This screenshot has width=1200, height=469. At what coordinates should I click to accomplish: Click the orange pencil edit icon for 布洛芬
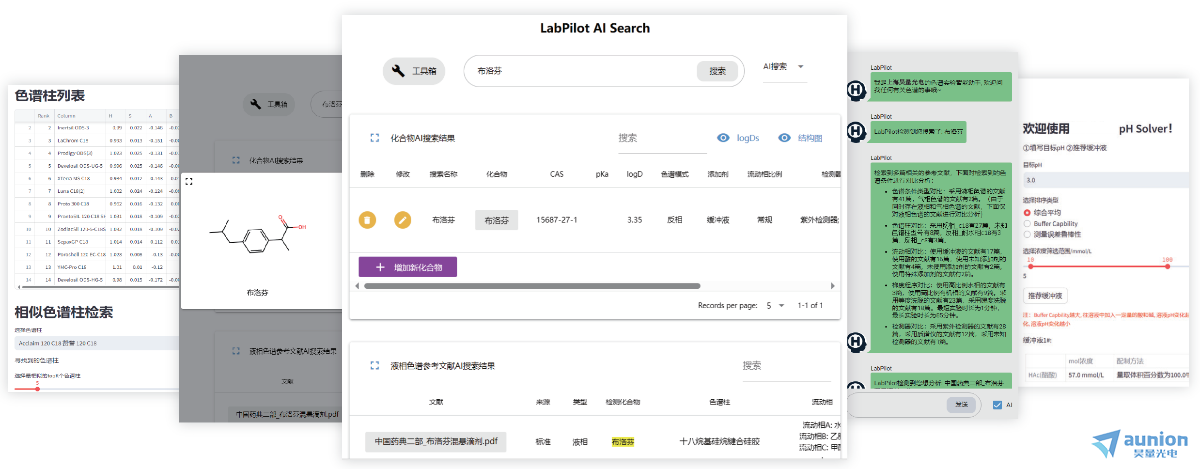coord(402,219)
